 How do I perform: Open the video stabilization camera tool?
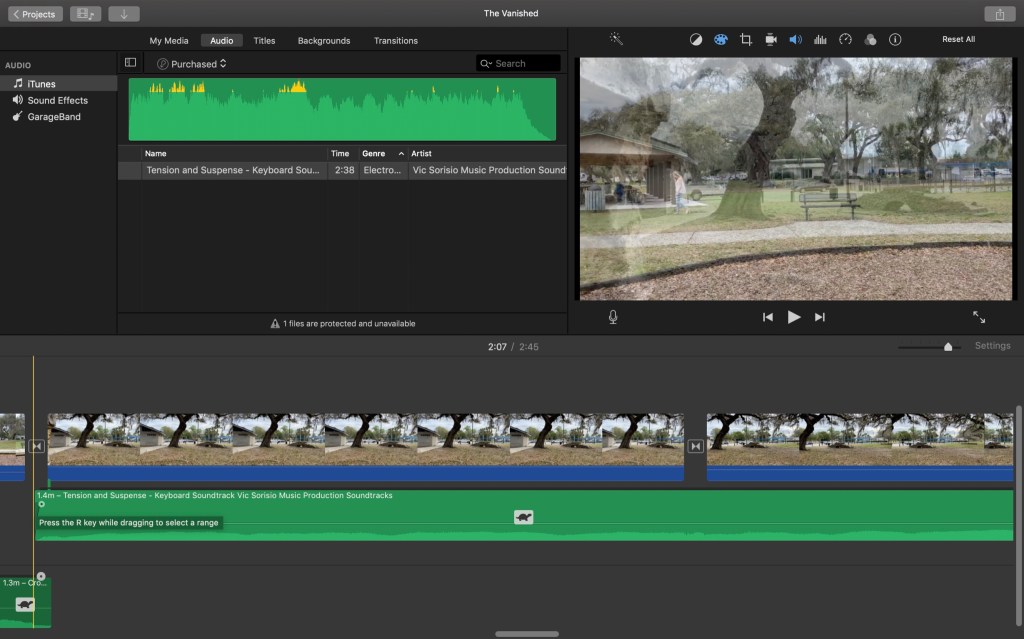click(771, 40)
